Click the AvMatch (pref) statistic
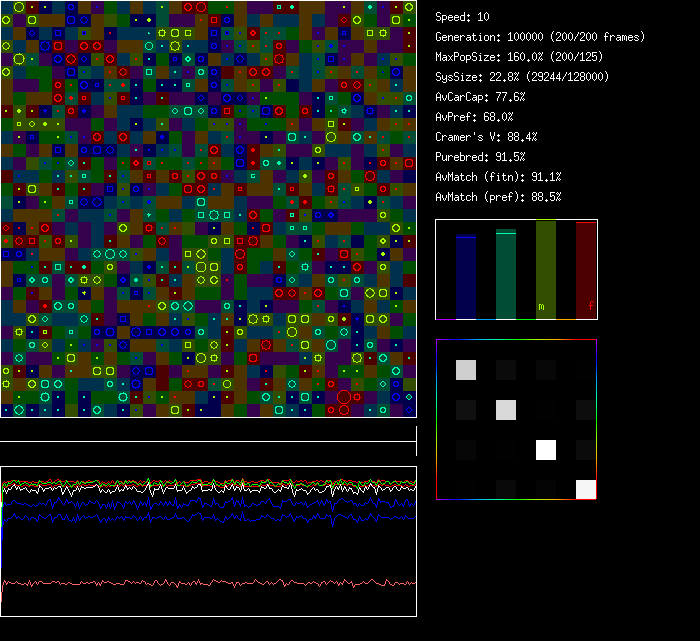This screenshot has height=641, width=700. (x=498, y=197)
